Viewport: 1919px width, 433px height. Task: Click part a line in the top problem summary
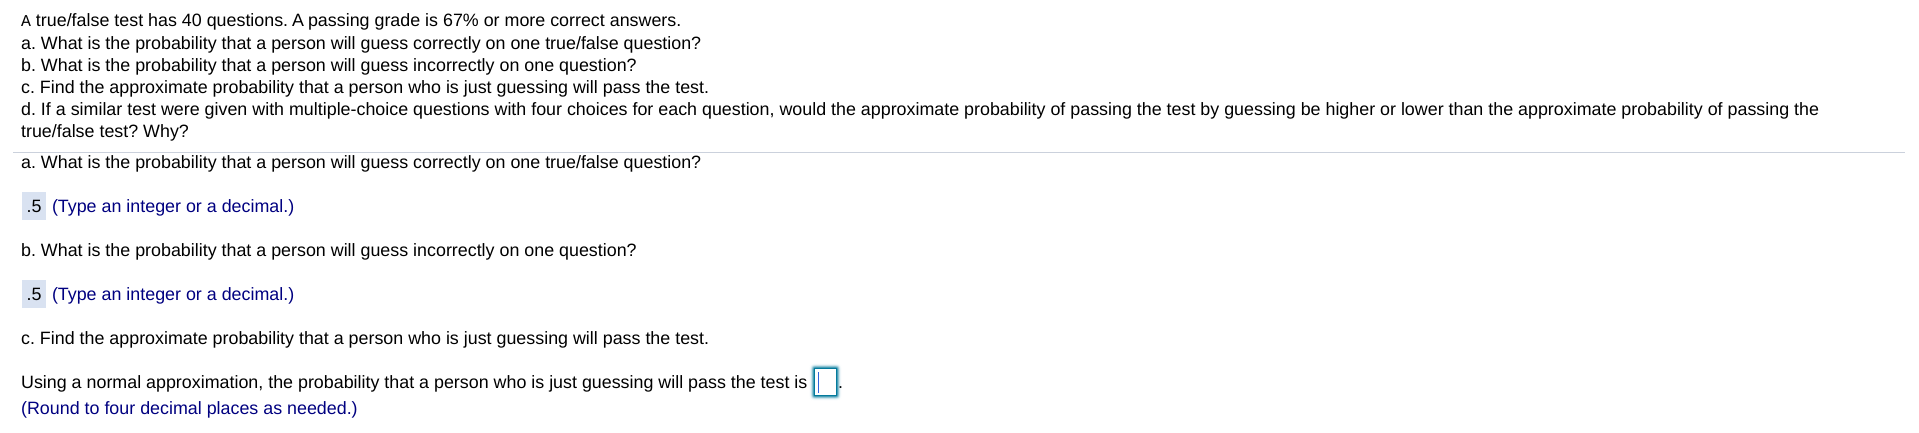tap(361, 43)
